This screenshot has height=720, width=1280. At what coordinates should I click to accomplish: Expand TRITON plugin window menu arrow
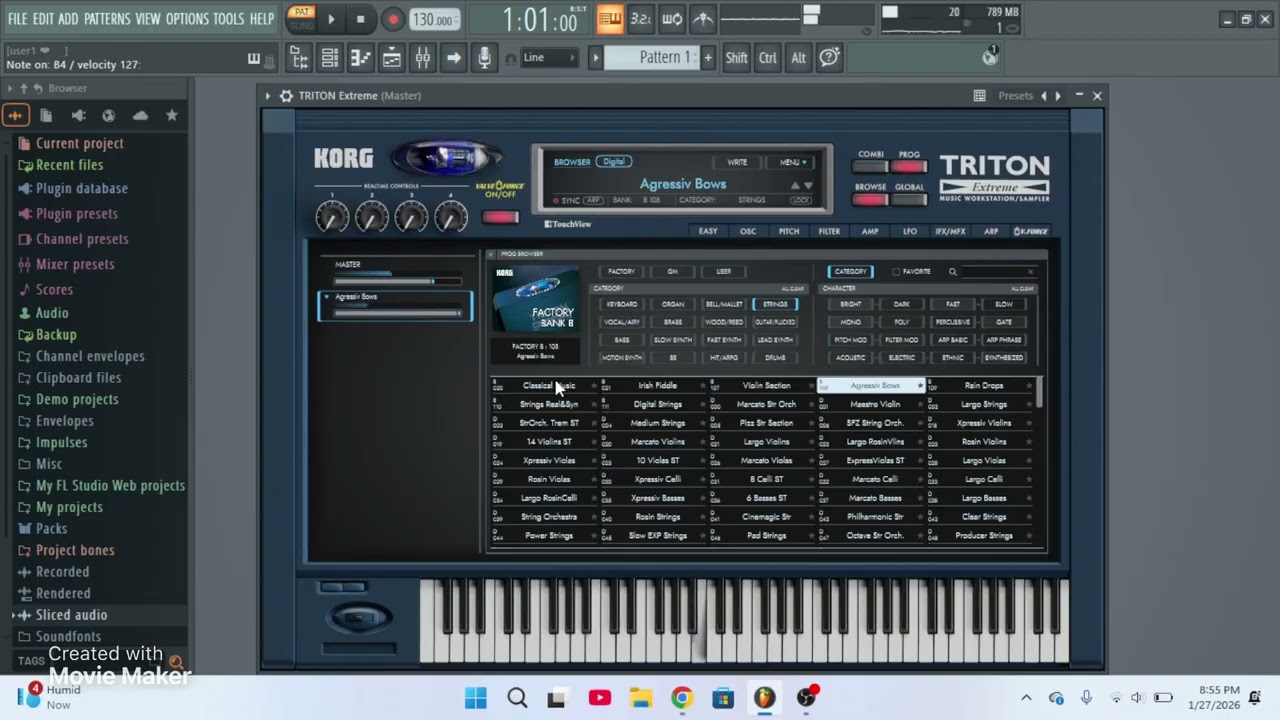[267, 96]
